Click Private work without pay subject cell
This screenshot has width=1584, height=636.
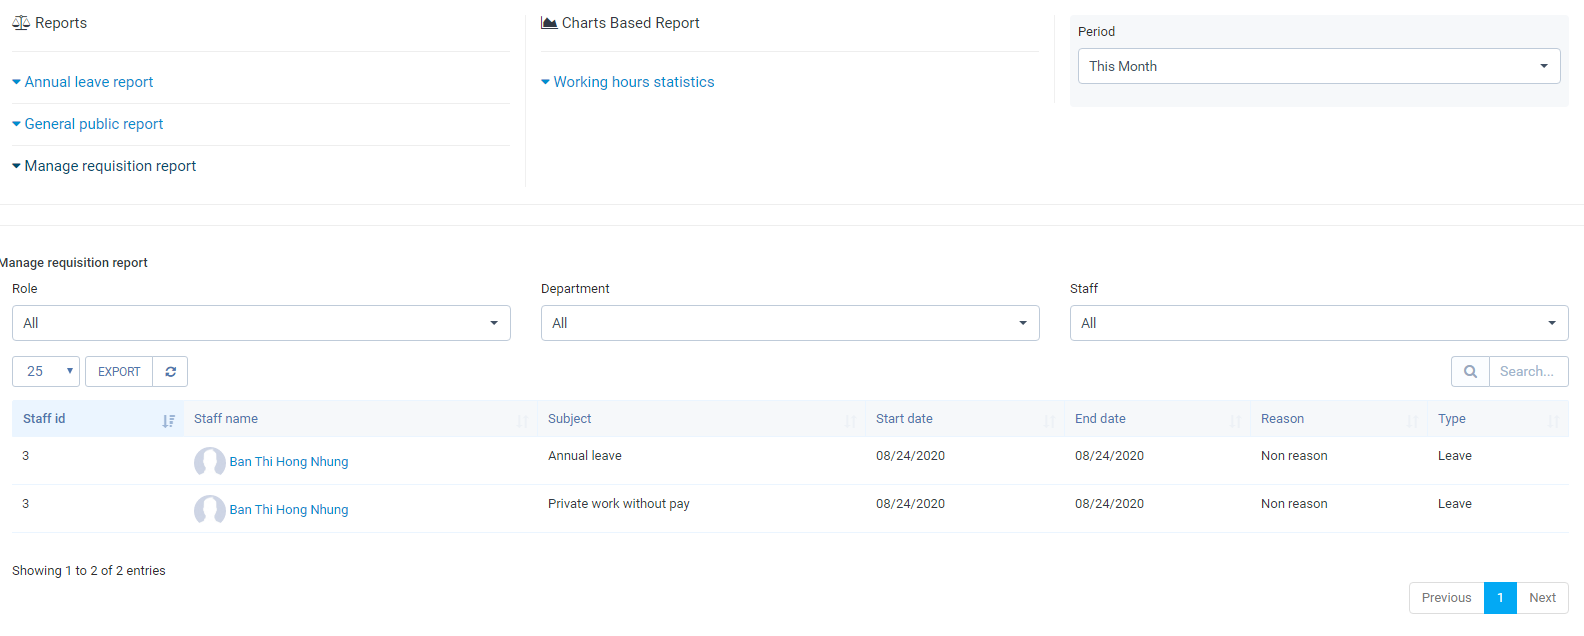coord(619,504)
